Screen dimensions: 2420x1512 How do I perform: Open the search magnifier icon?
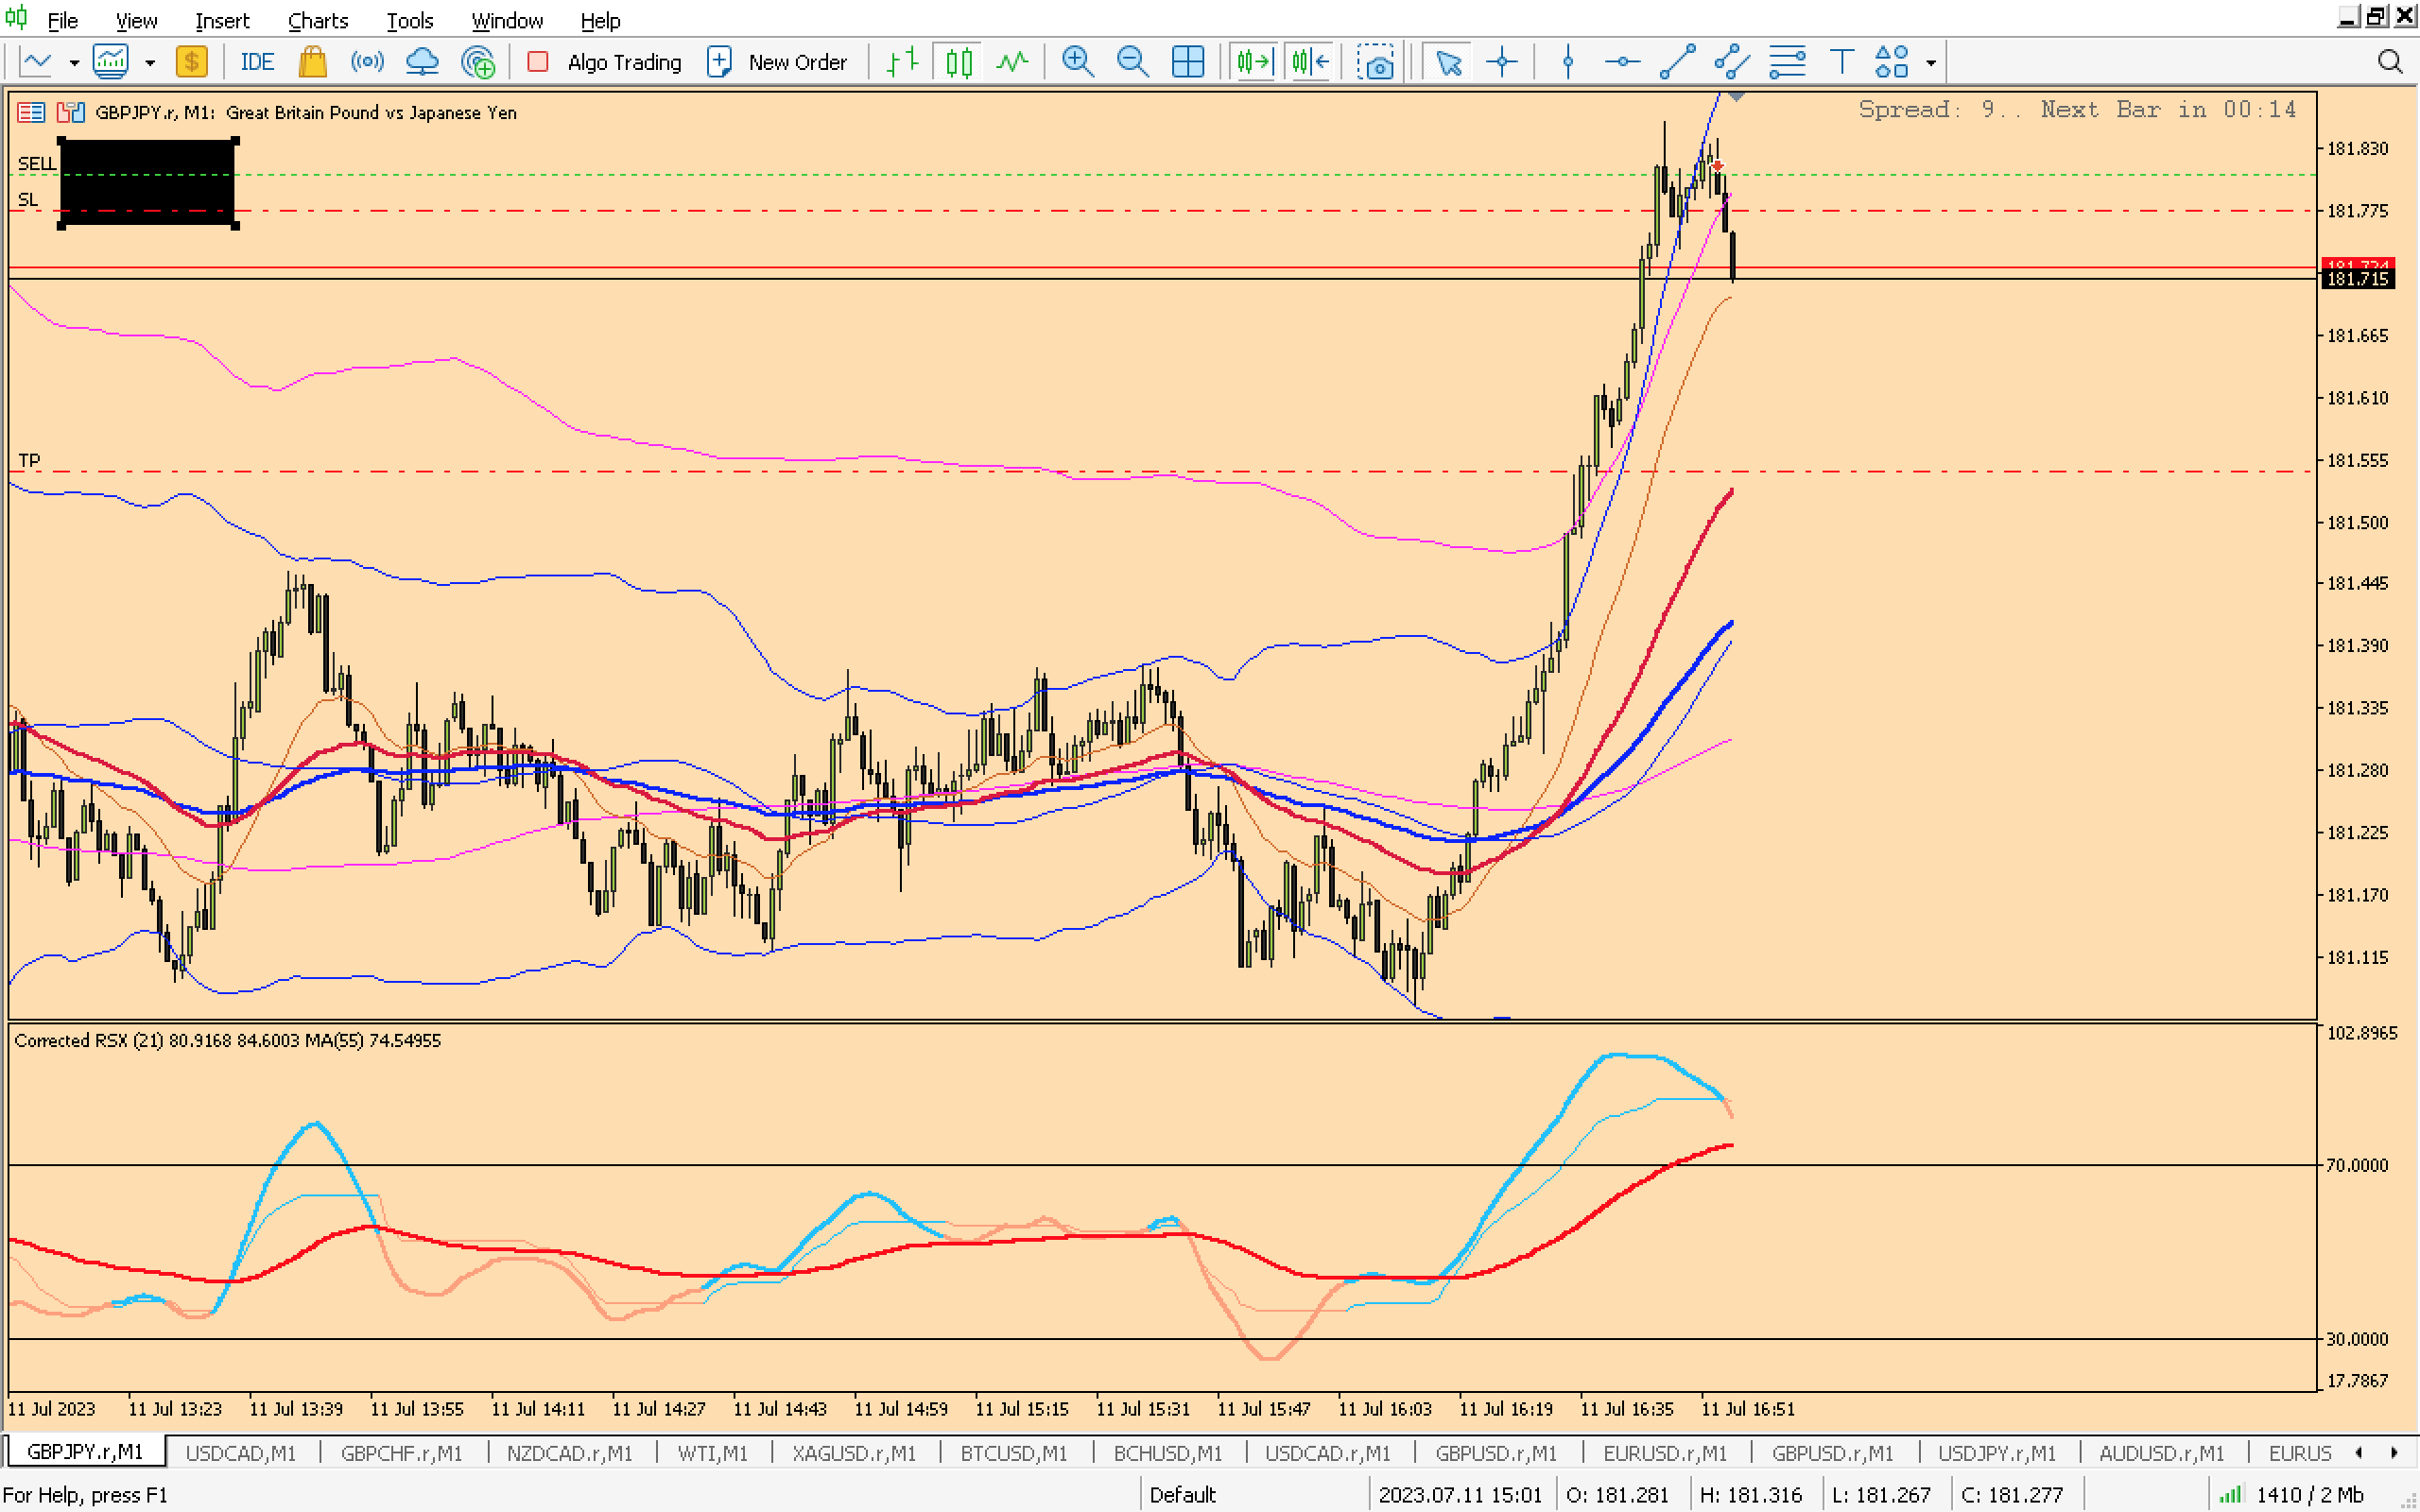click(x=2389, y=62)
